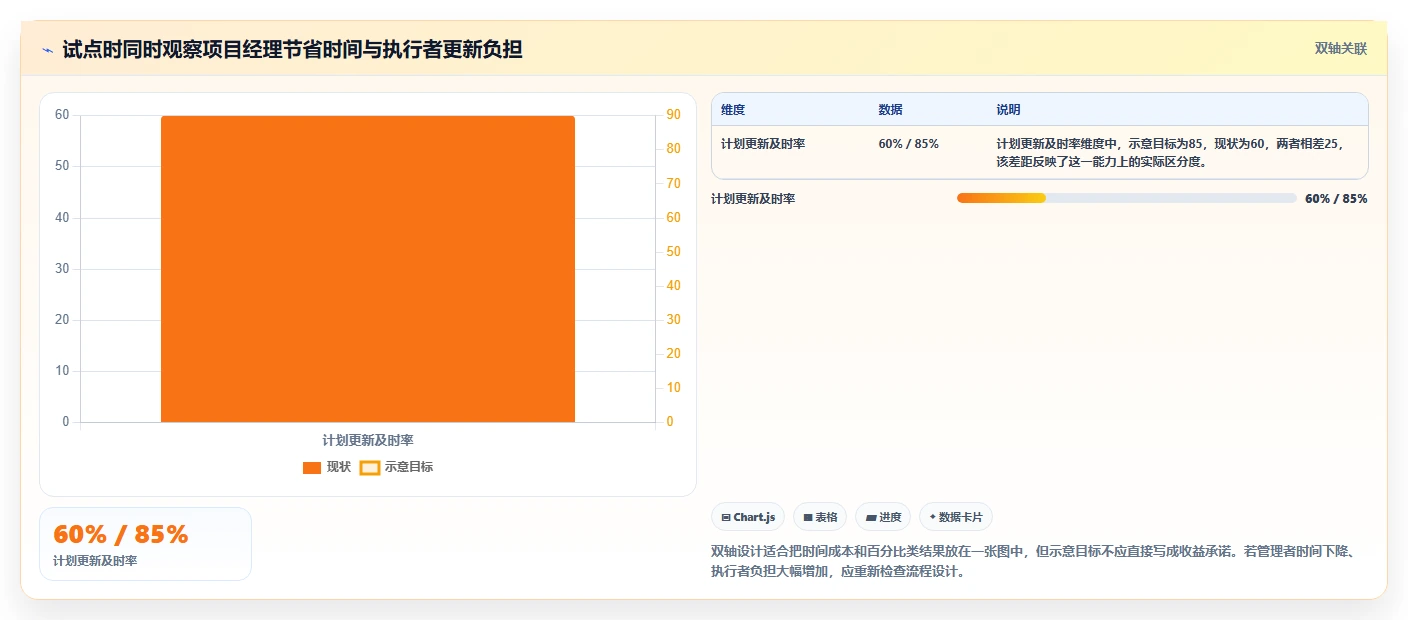Click right axis value 90
This screenshot has height=620, width=1408.
pyautogui.click(x=673, y=115)
